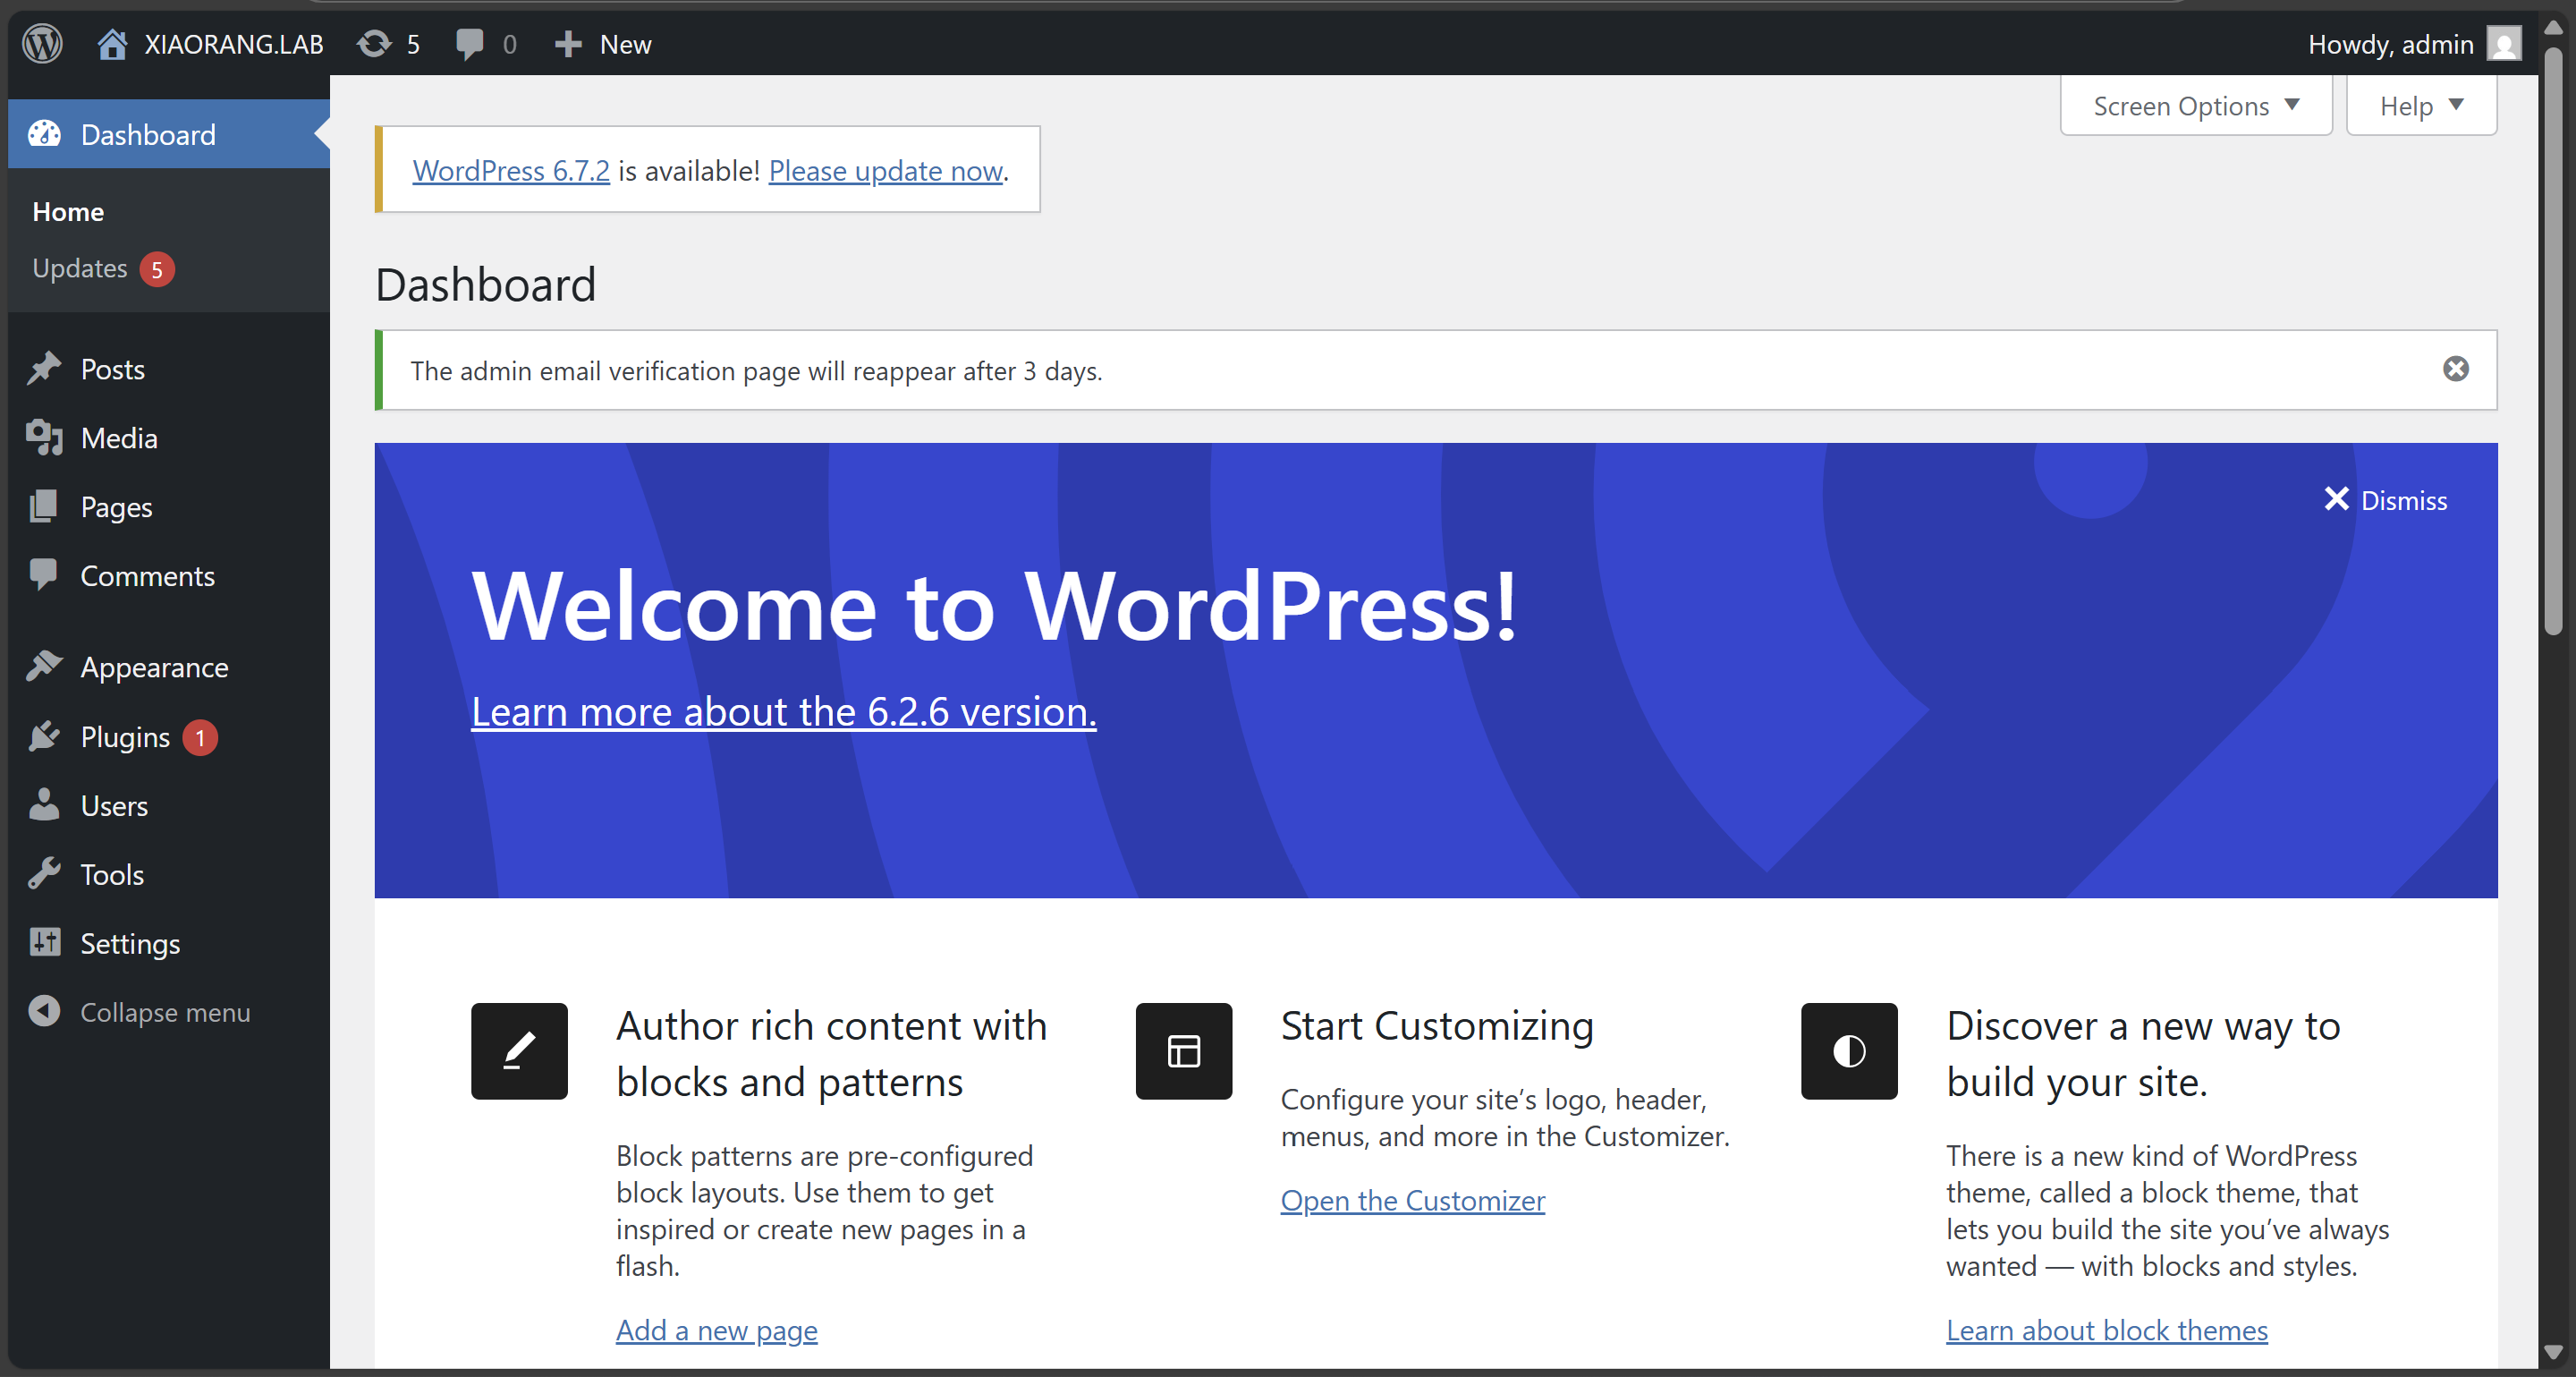Image resolution: width=2576 pixels, height=1377 pixels.
Task: Open the Media menu
Action: pyautogui.click(x=169, y=438)
